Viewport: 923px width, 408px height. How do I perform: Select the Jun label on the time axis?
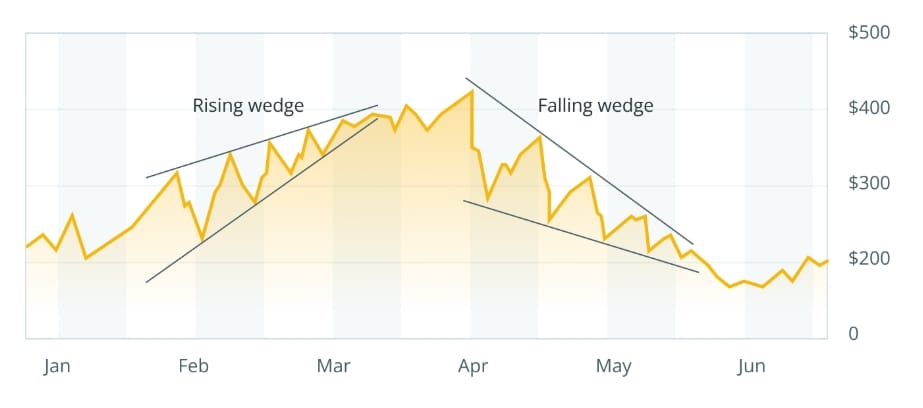click(x=751, y=367)
